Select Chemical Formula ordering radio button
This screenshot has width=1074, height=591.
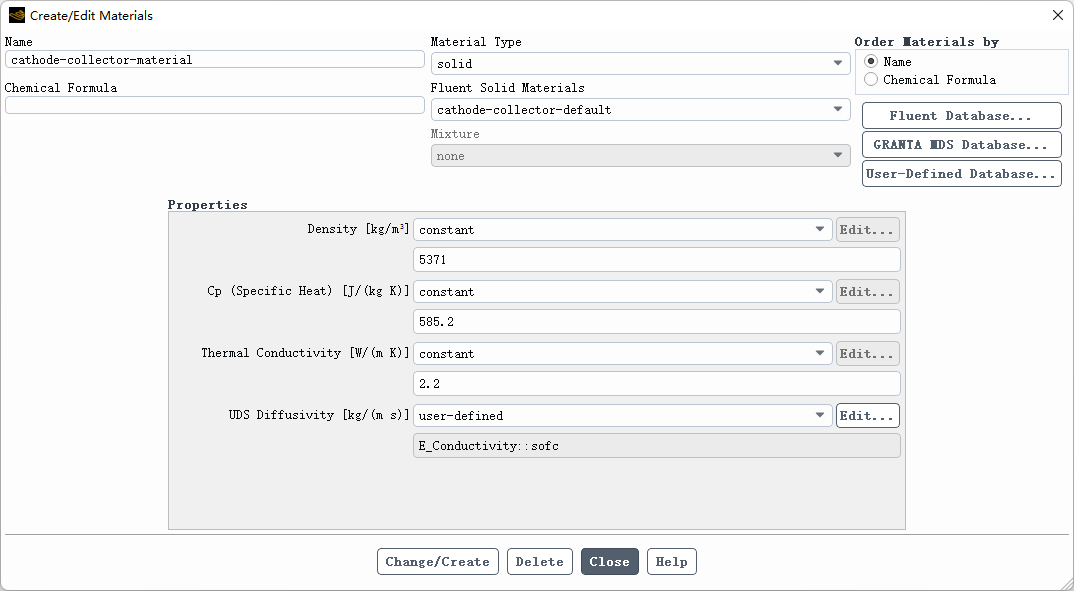click(x=871, y=80)
